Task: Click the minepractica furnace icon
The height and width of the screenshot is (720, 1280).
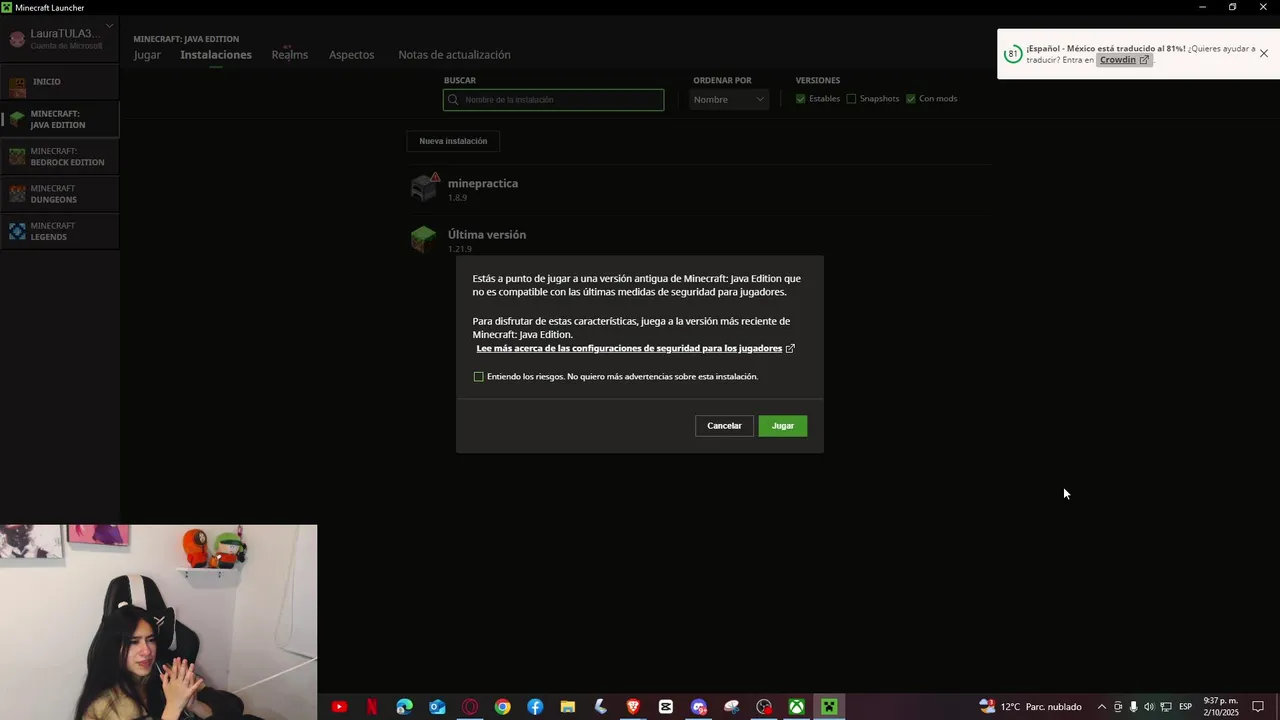Action: tap(424, 187)
